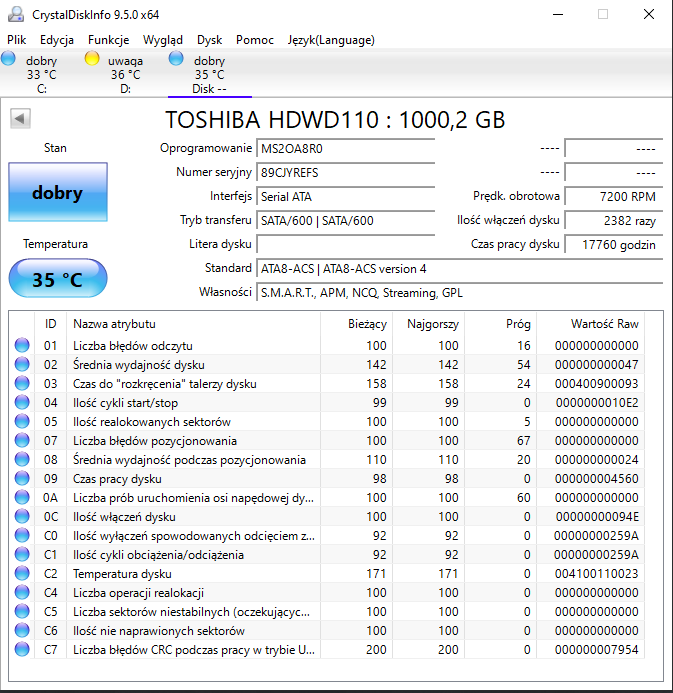Open the Edycja menu

pos(57,40)
